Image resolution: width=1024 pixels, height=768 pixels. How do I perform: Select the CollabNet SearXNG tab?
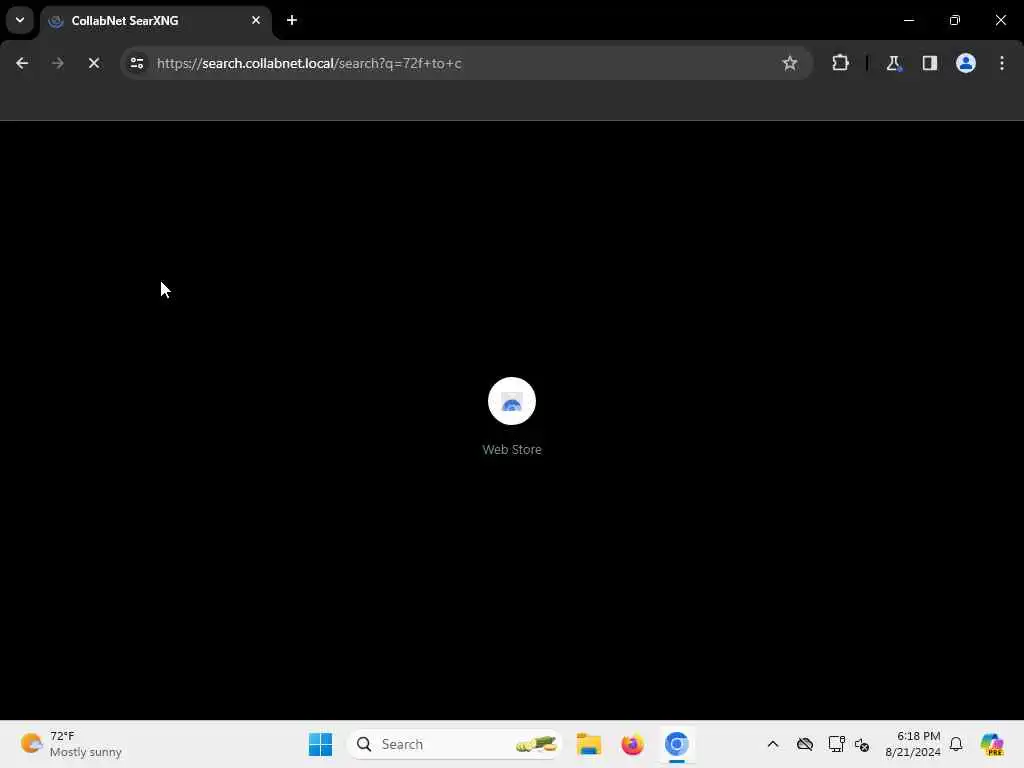155,21
